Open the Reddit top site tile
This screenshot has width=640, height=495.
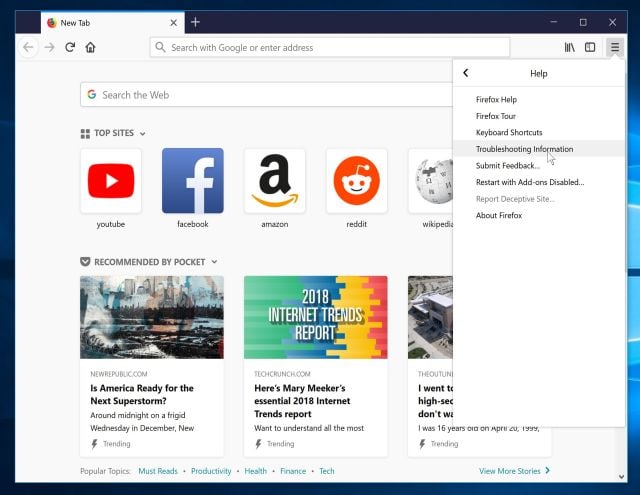pos(357,181)
